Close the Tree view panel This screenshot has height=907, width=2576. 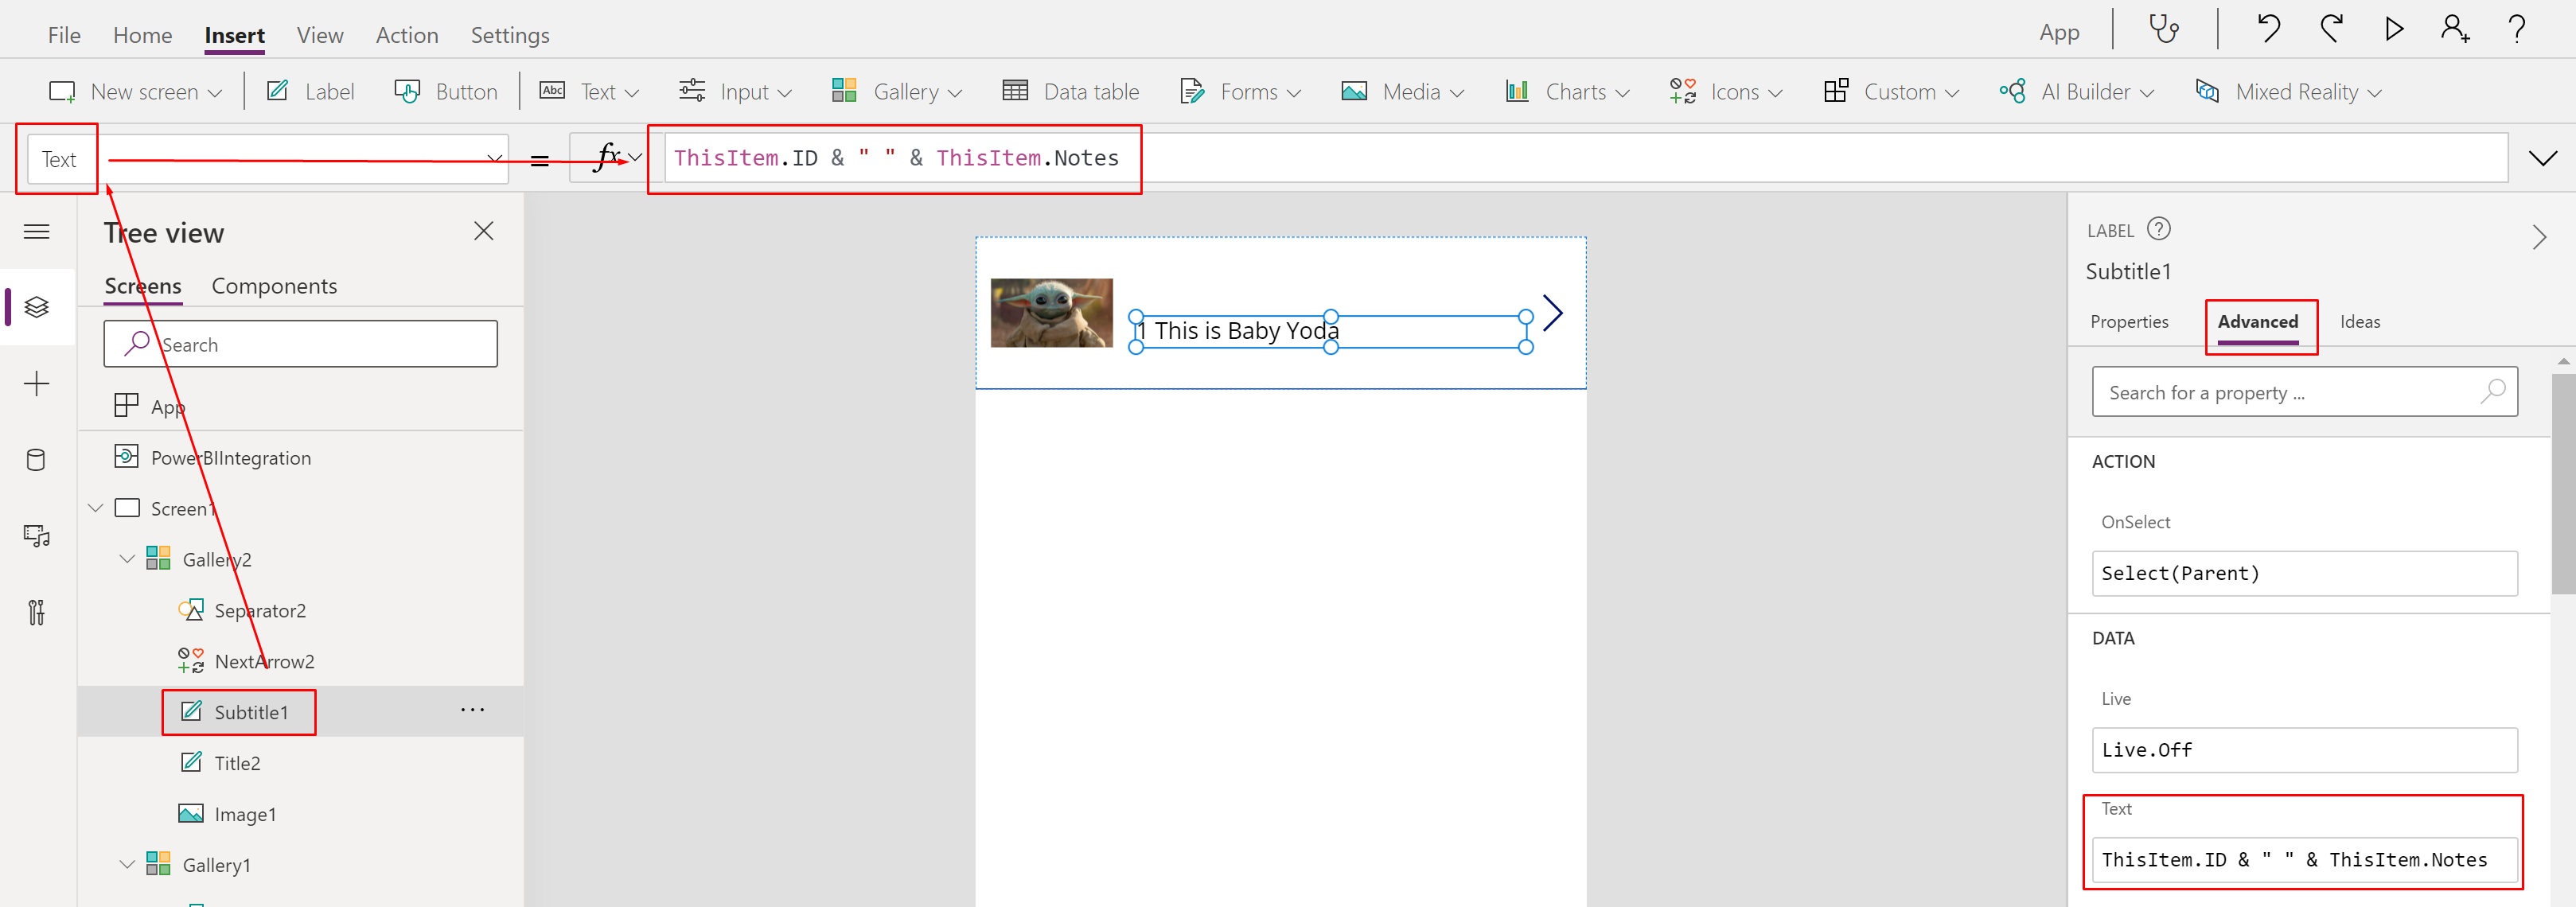[484, 230]
